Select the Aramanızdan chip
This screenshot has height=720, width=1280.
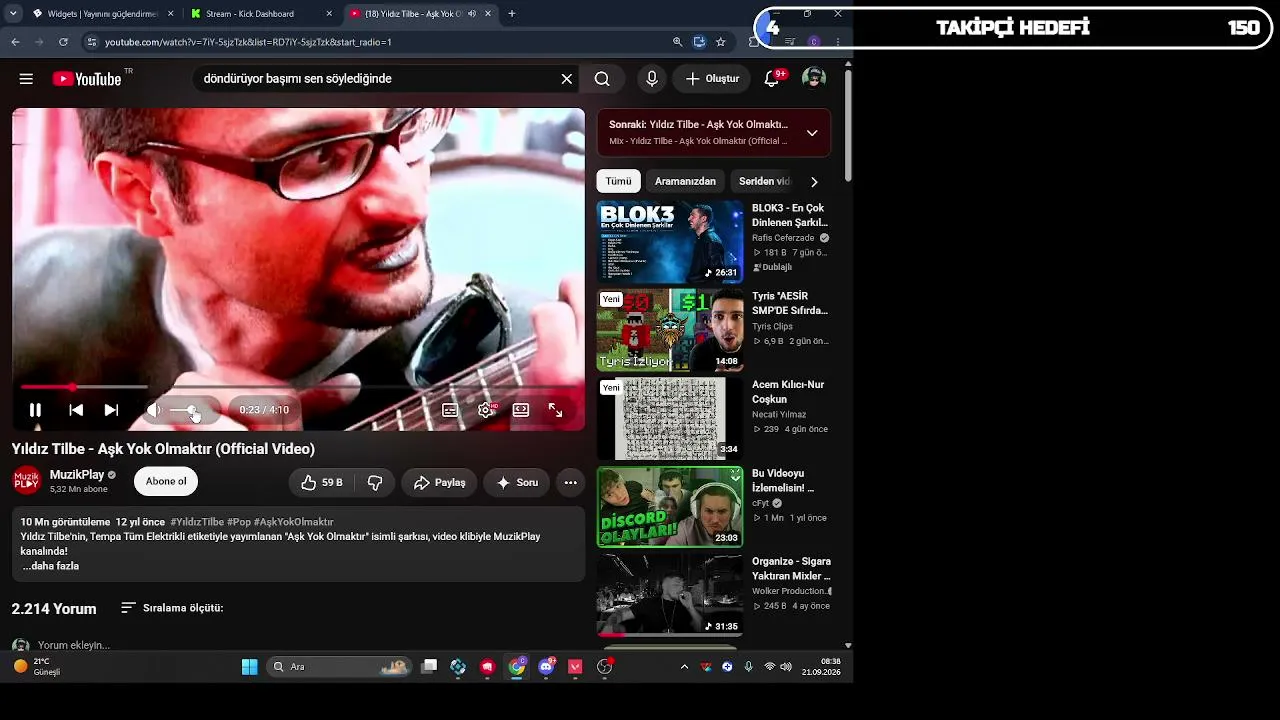pos(685,181)
